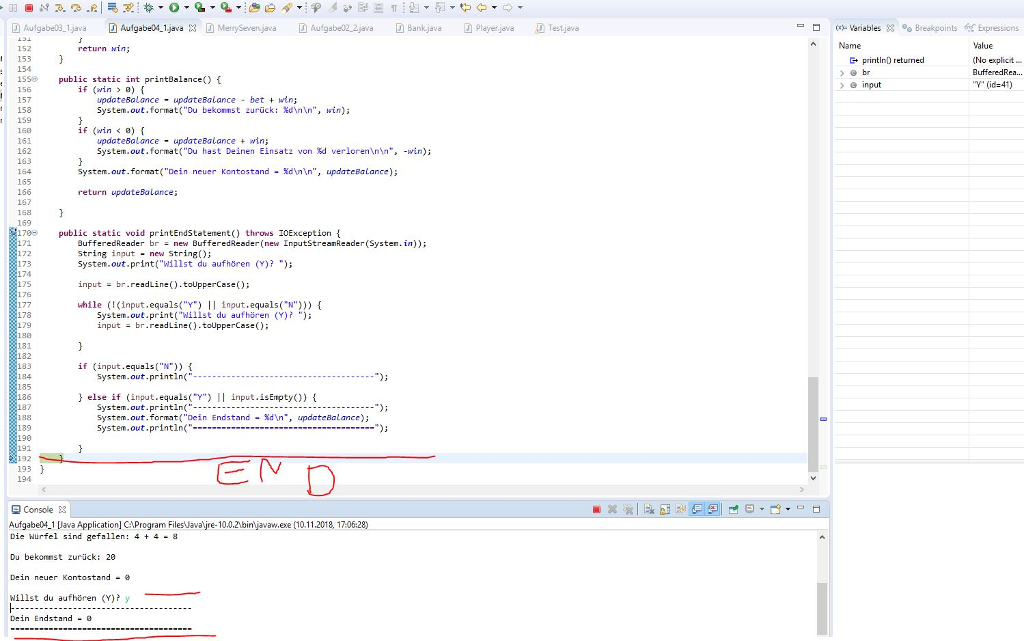
Task: Open the Run button dropdown arrow
Action: pos(187,8)
